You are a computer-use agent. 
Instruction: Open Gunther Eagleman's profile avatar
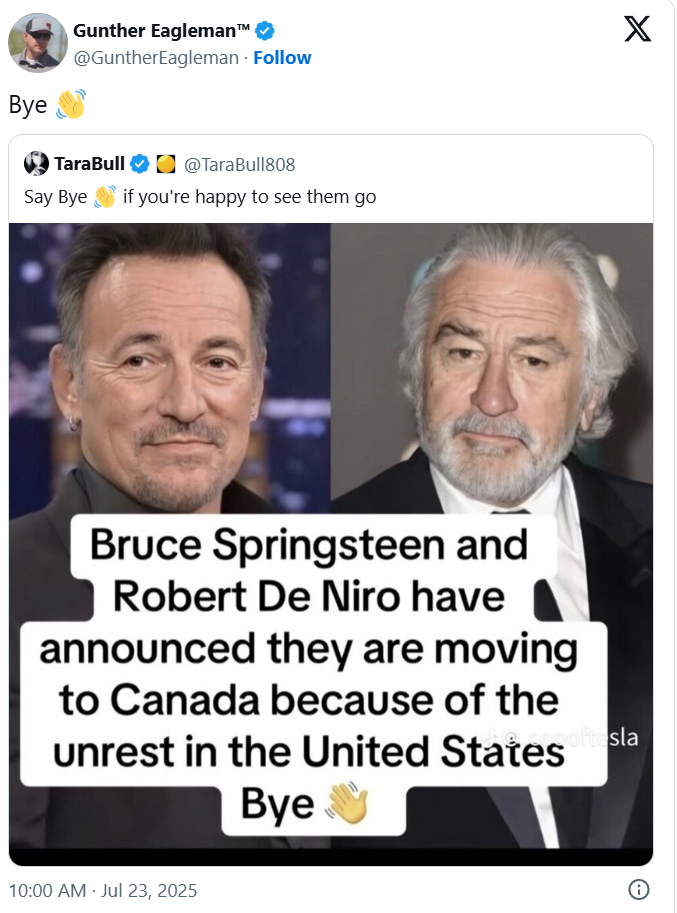pos(37,42)
